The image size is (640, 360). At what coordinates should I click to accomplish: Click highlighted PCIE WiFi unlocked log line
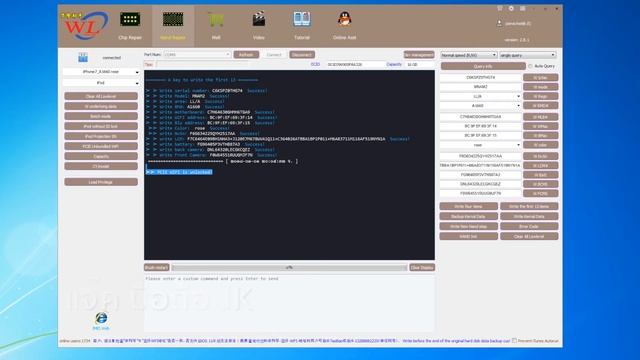coord(179,172)
